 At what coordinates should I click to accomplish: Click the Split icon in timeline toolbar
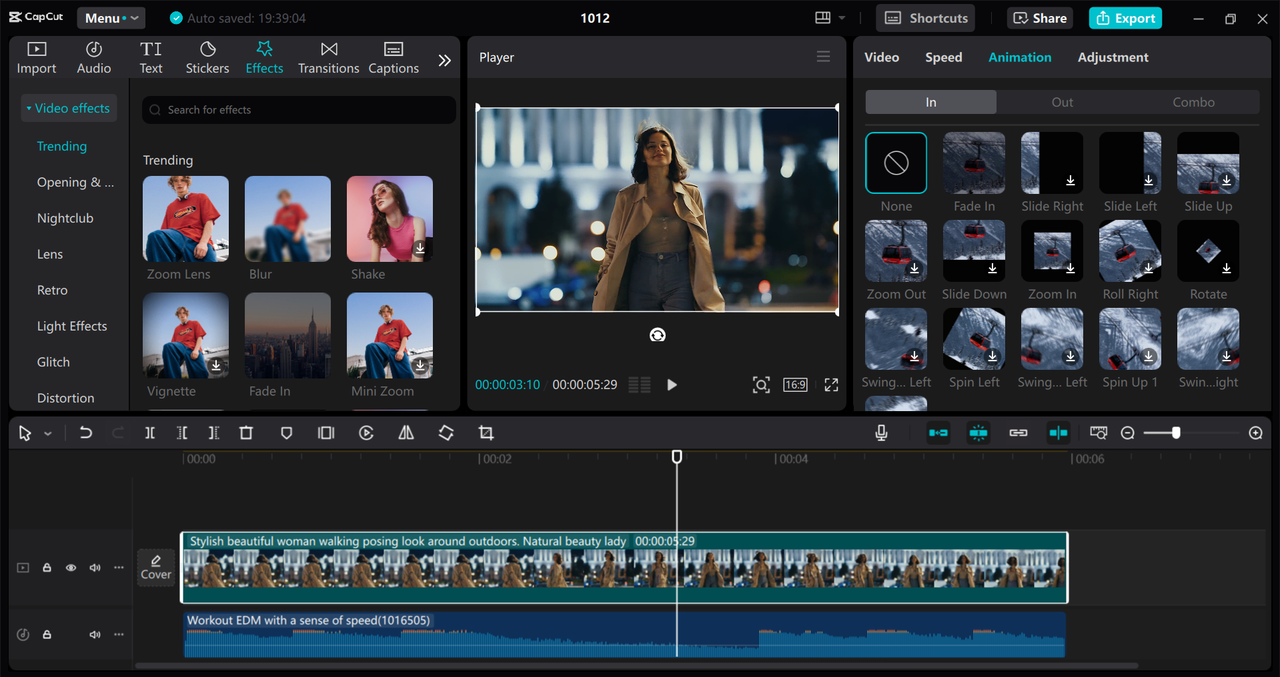(x=150, y=433)
